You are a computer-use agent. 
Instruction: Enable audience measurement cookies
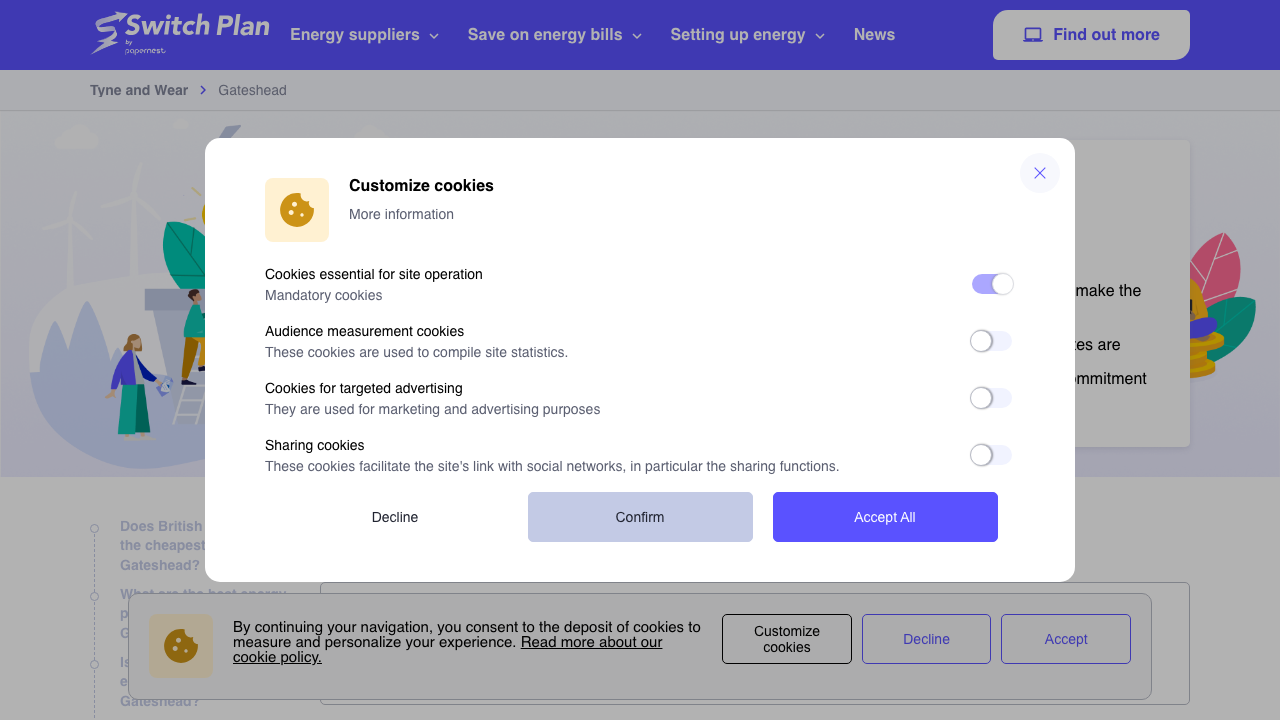coord(990,340)
